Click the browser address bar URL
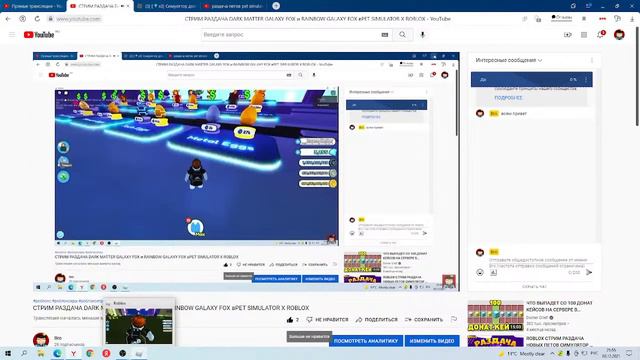 78,19
